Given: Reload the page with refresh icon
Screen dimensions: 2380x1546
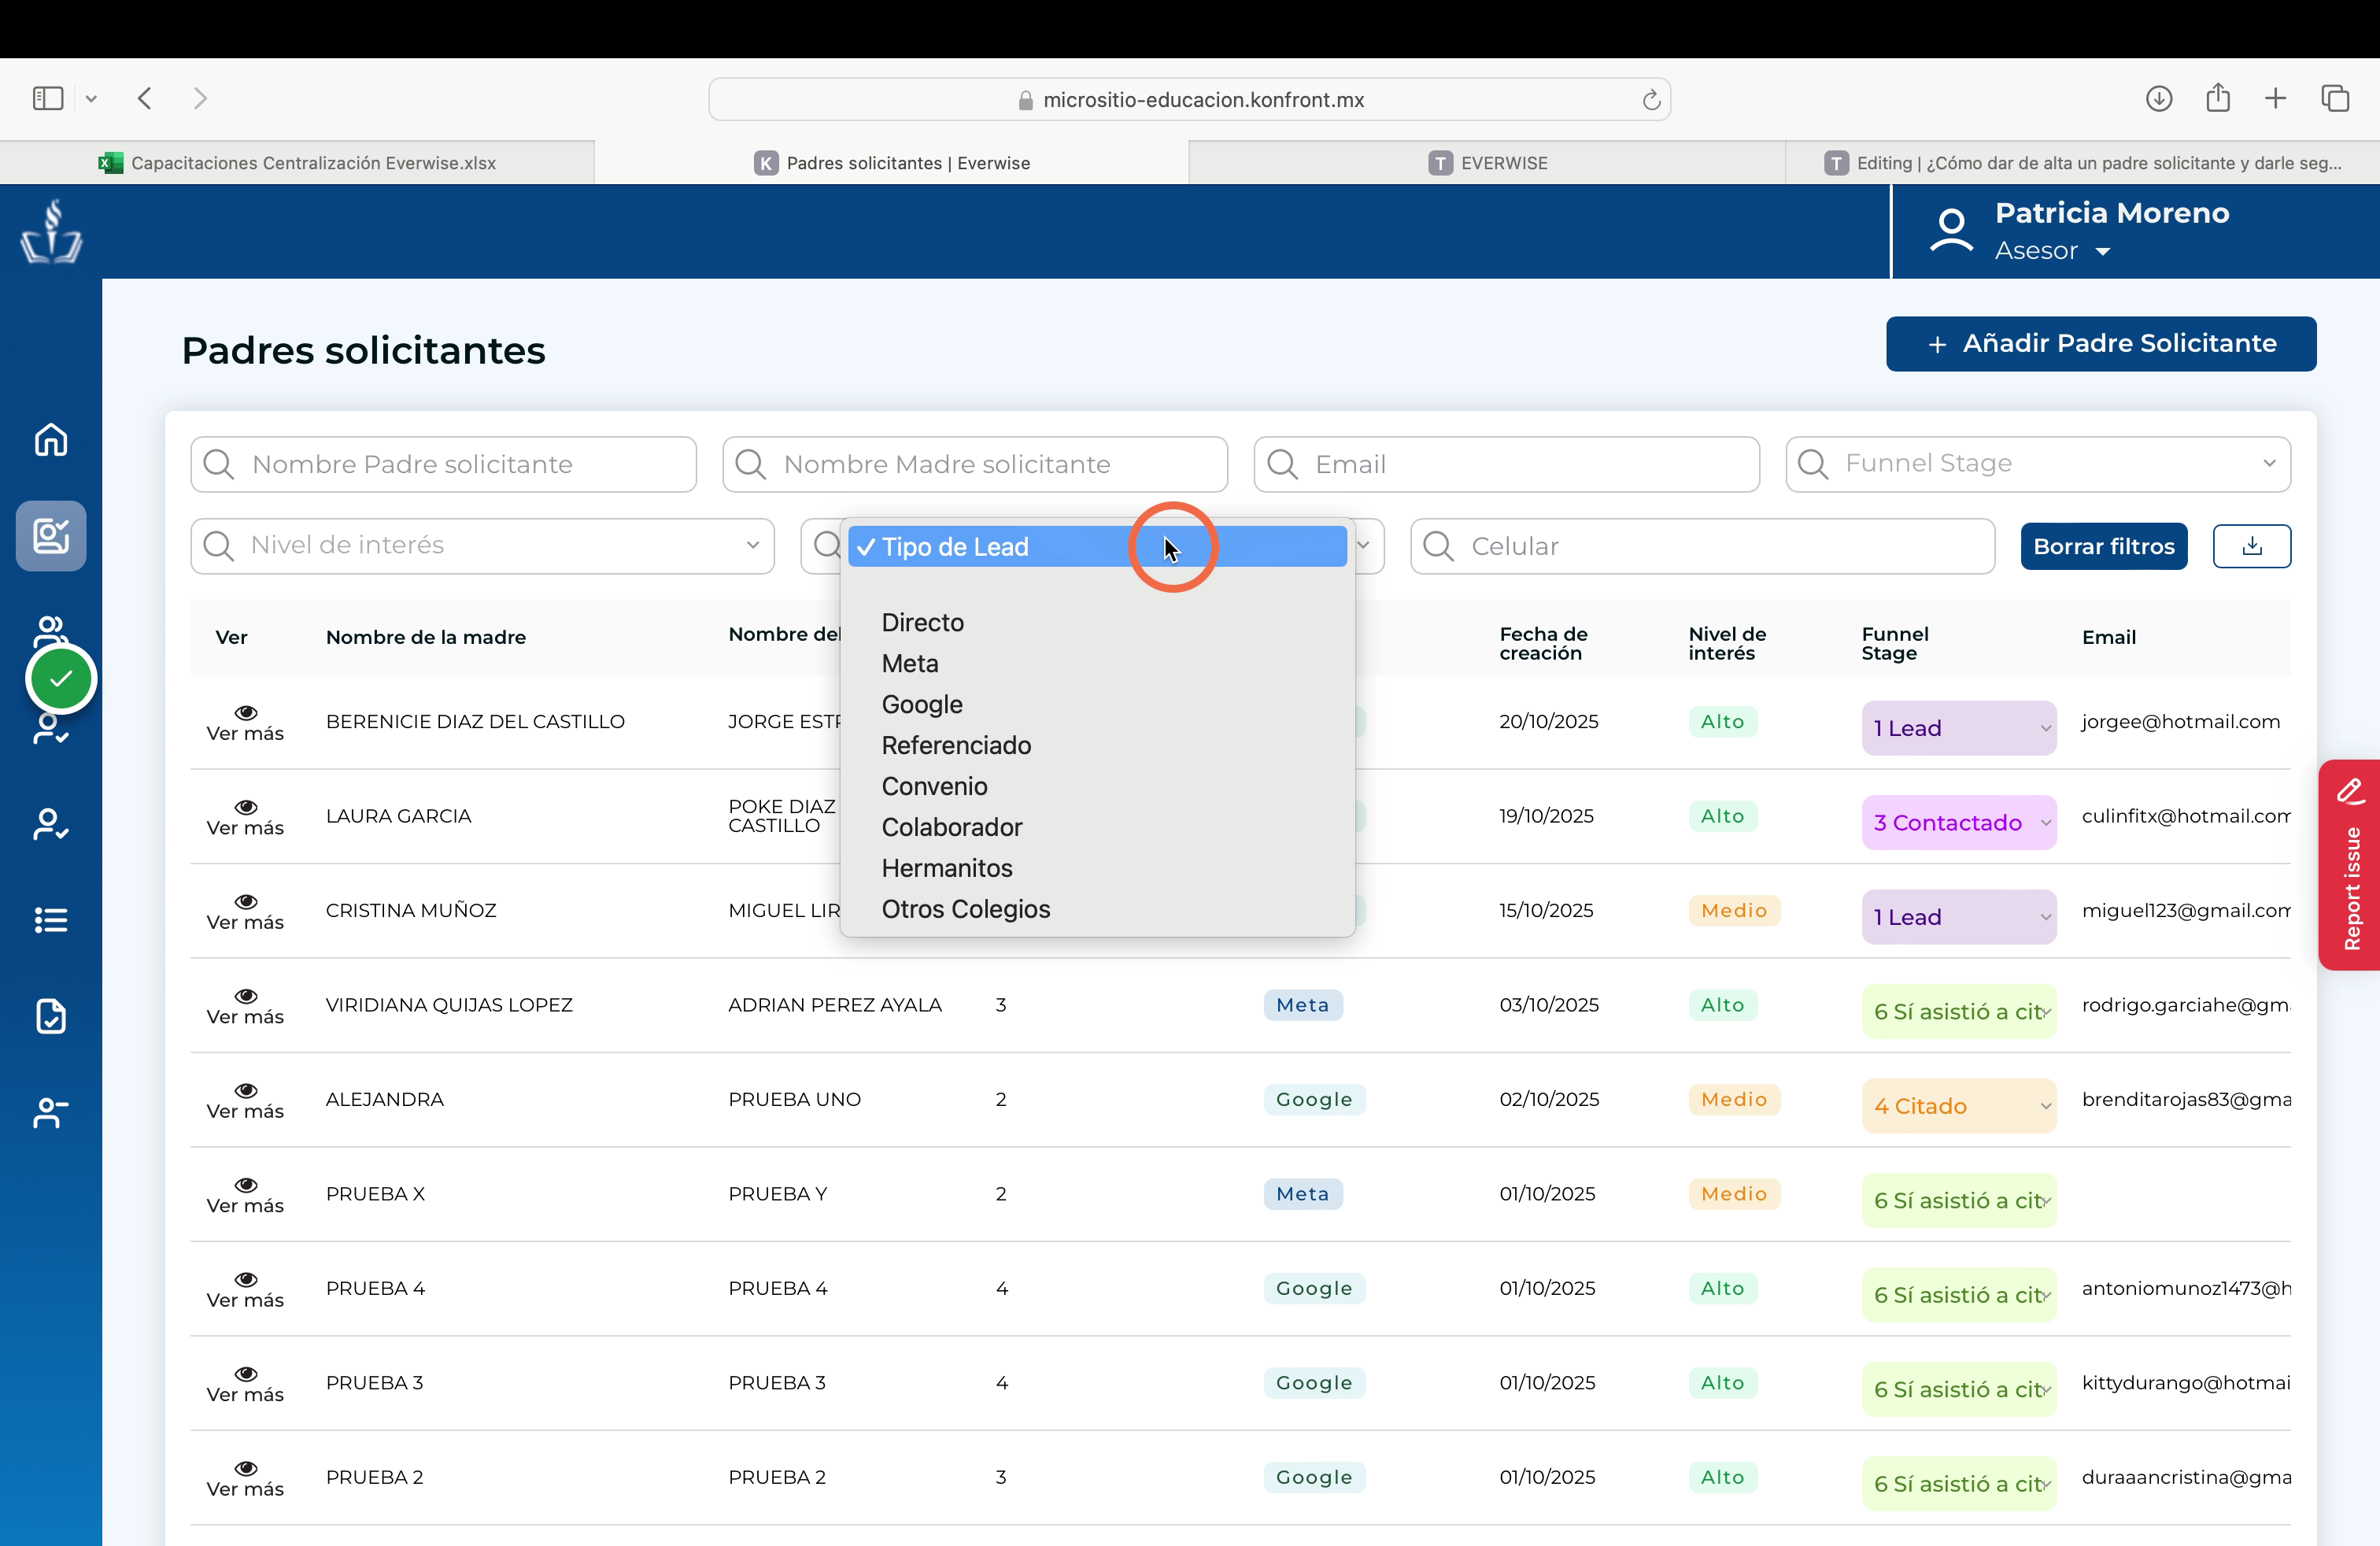Looking at the screenshot, I should tap(1651, 99).
